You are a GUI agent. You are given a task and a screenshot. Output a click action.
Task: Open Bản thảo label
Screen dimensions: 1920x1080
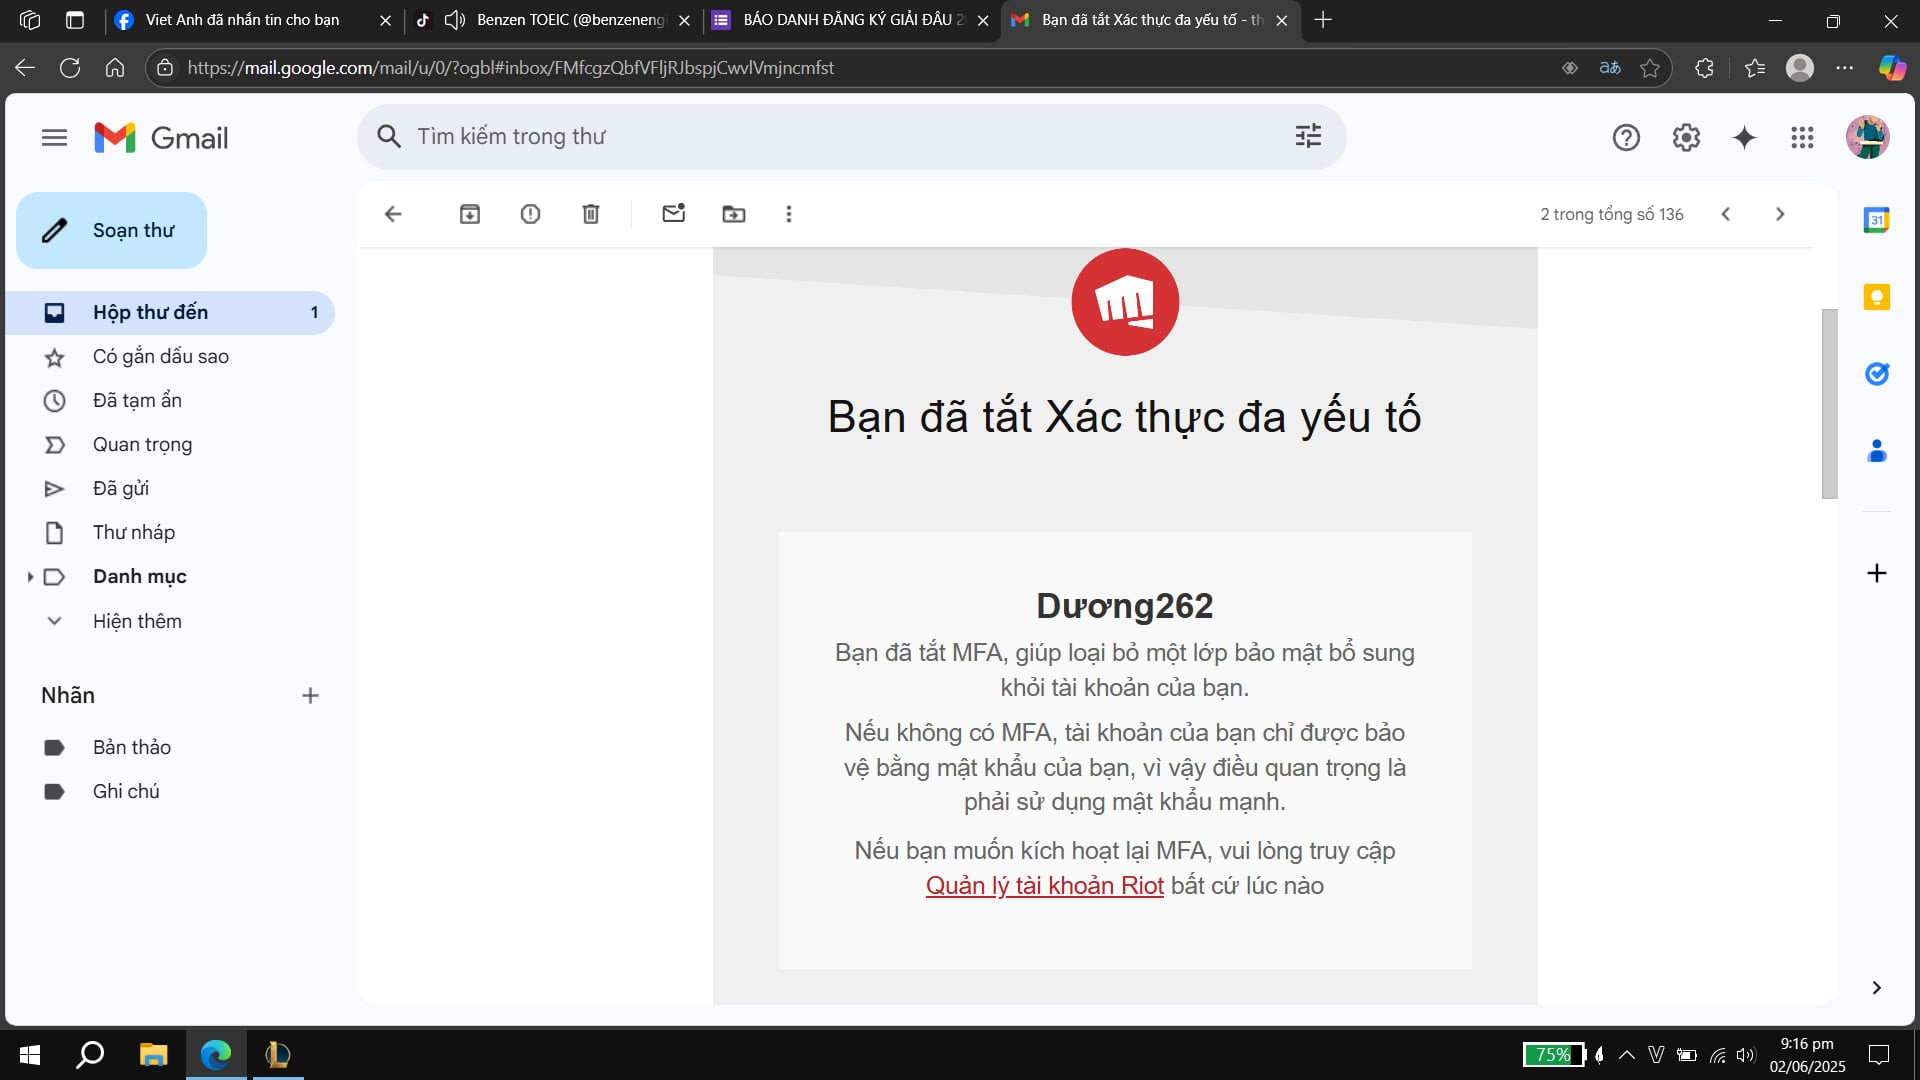click(x=170, y=747)
